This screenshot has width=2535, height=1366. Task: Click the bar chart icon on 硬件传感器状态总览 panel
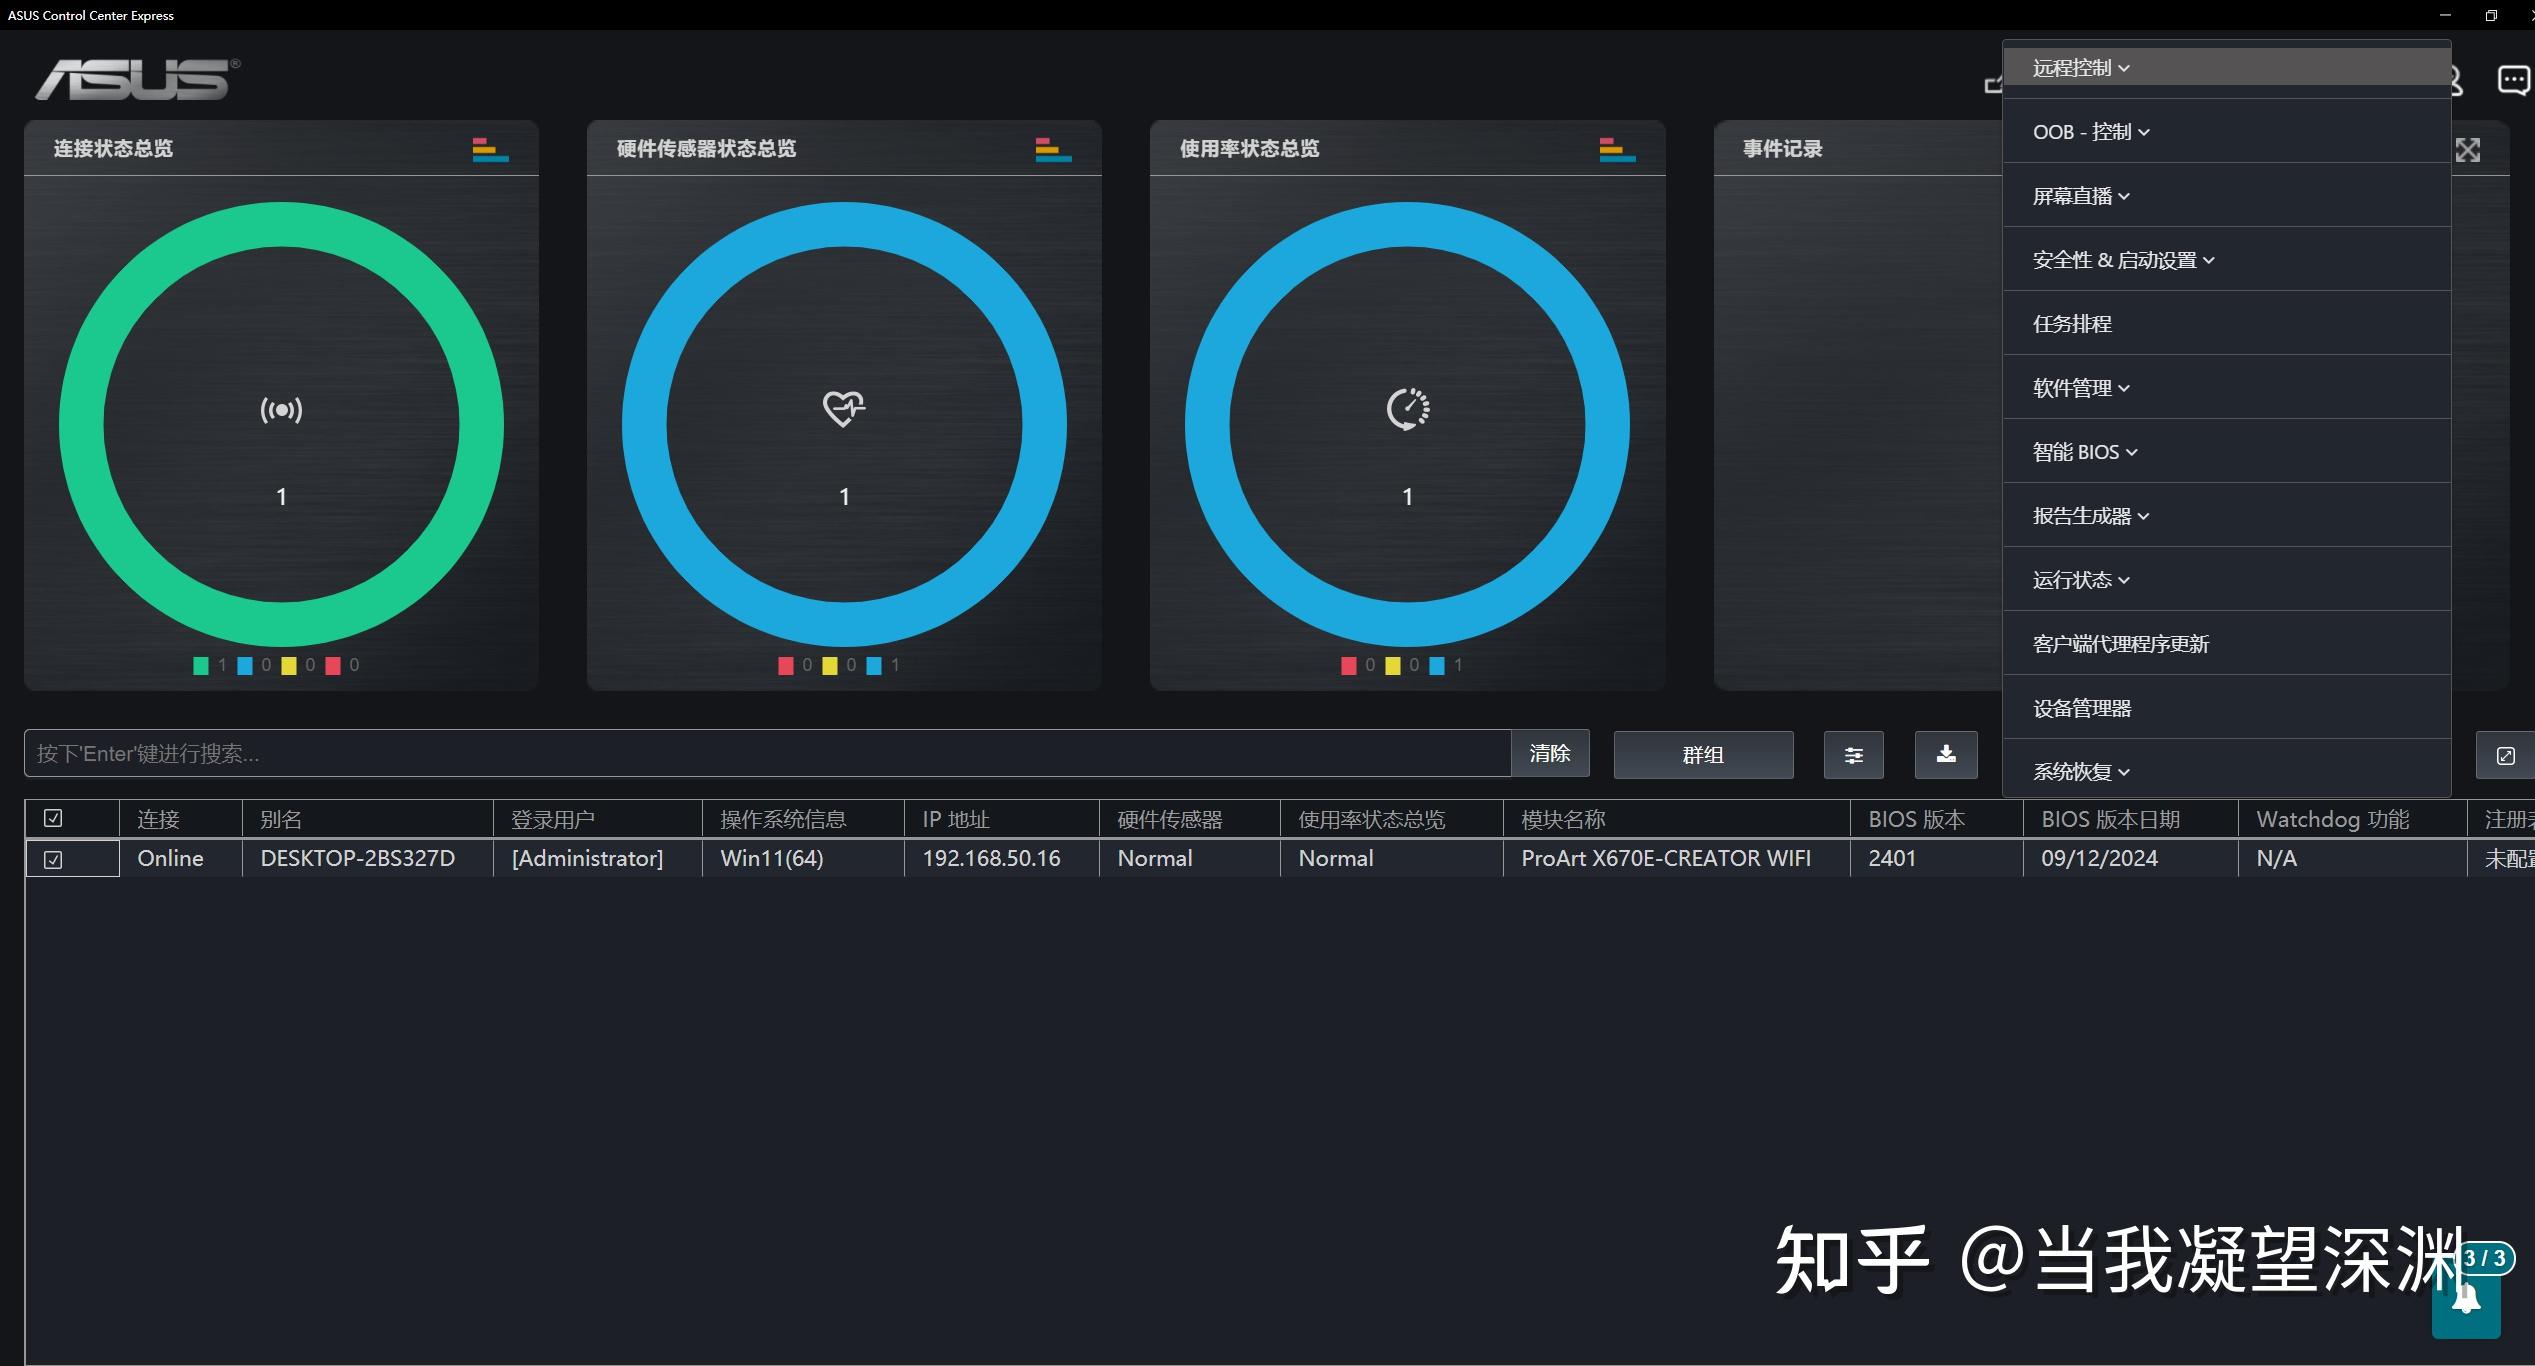click(1051, 148)
